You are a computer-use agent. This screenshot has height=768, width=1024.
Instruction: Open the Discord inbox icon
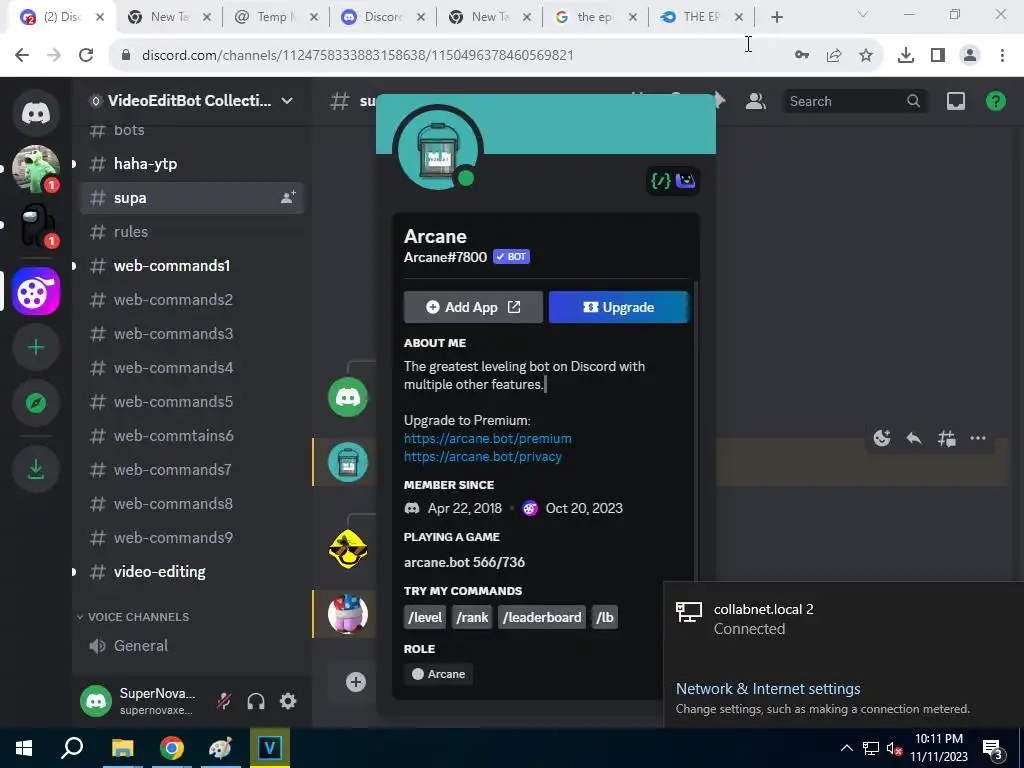tap(955, 101)
